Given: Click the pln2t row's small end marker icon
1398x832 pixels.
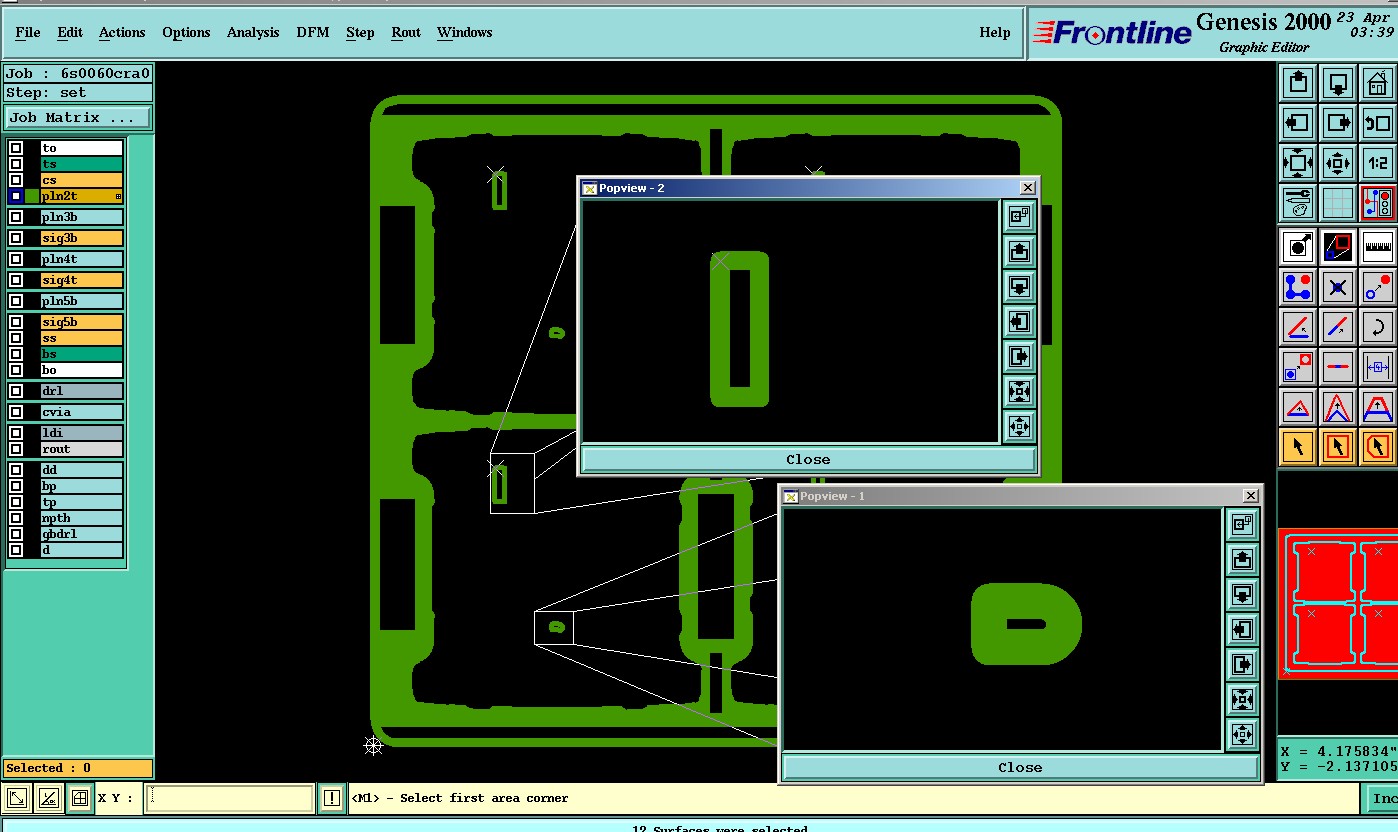Looking at the screenshot, I should click(x=118, y=196).
